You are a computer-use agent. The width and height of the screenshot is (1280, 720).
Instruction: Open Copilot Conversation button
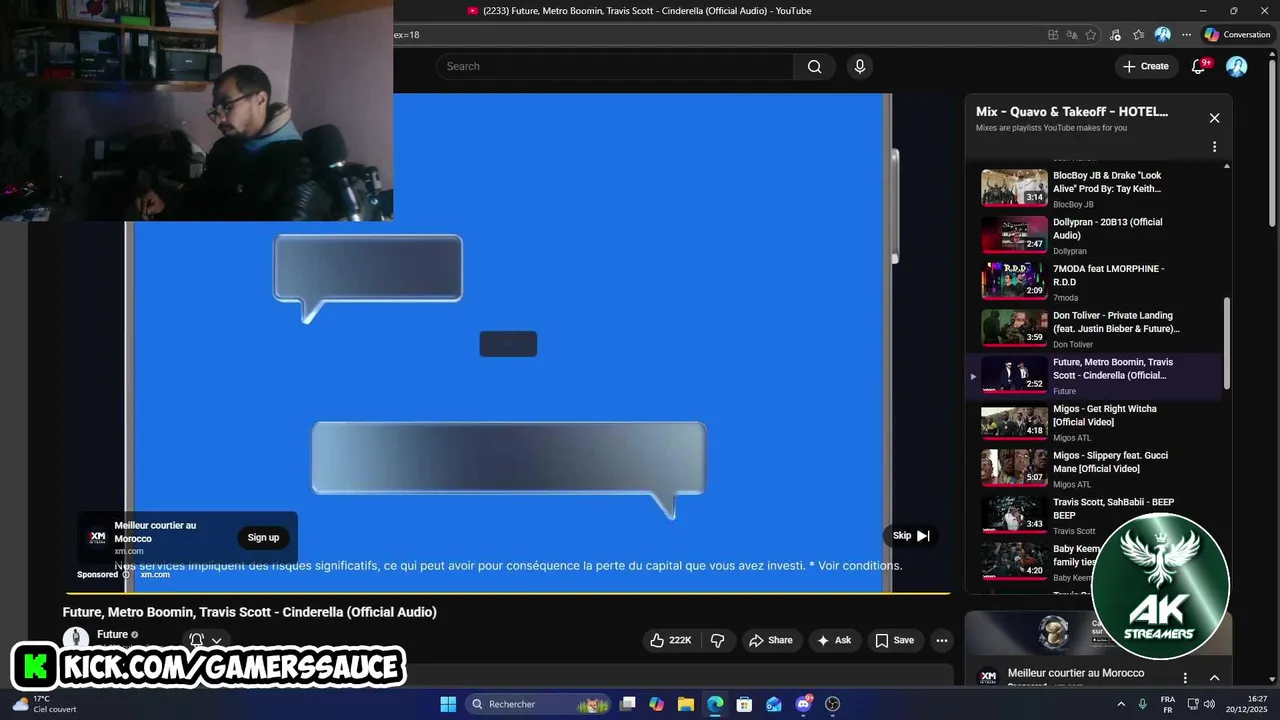[x=1237, y=35]
